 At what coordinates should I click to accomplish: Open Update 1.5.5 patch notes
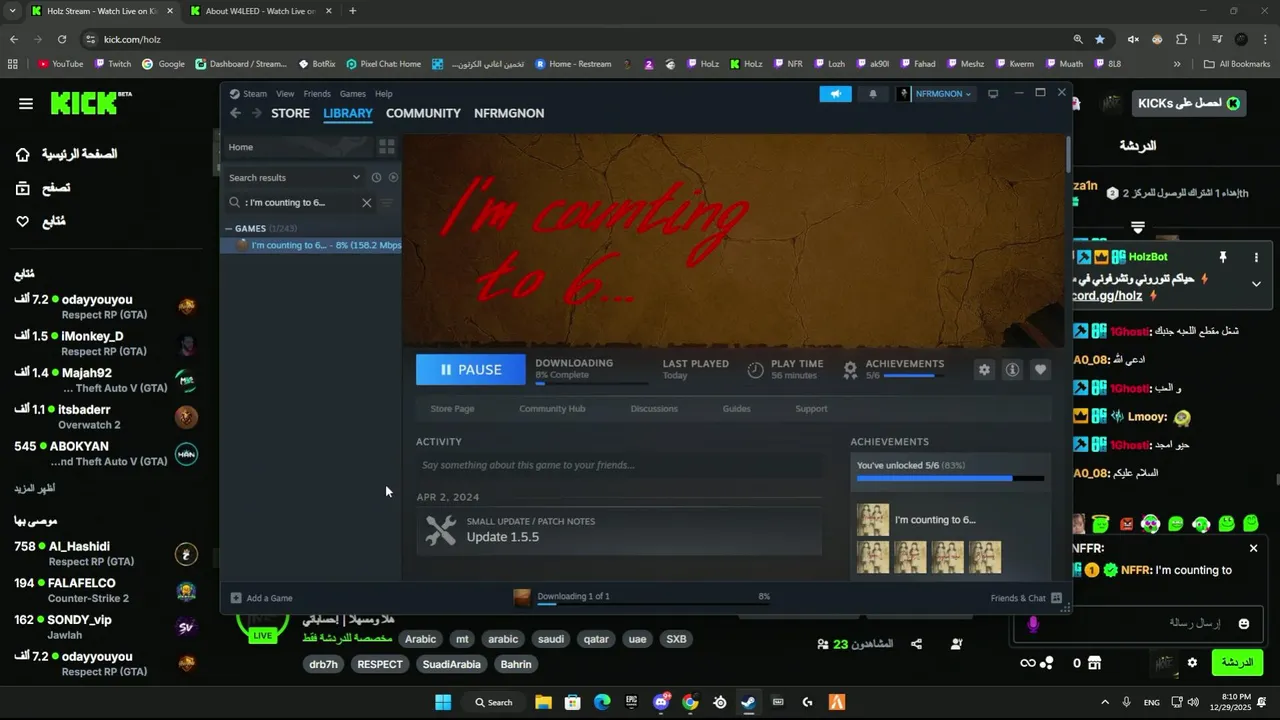(619, 530)
